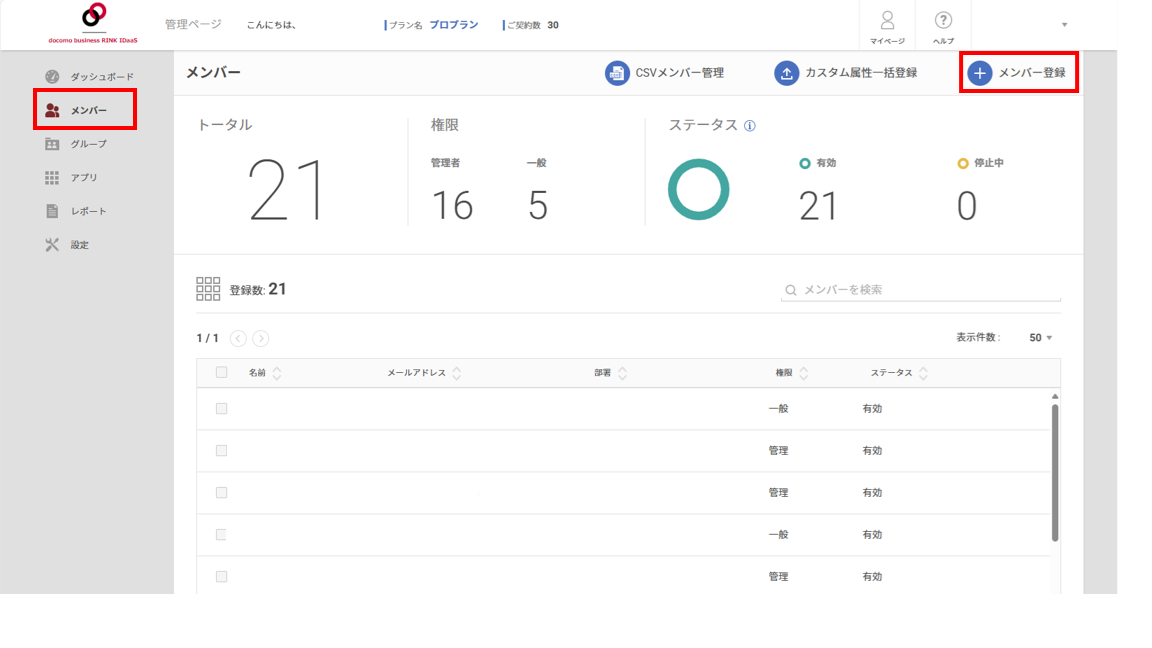Click the blue plus member registration icon

point(979,73)
